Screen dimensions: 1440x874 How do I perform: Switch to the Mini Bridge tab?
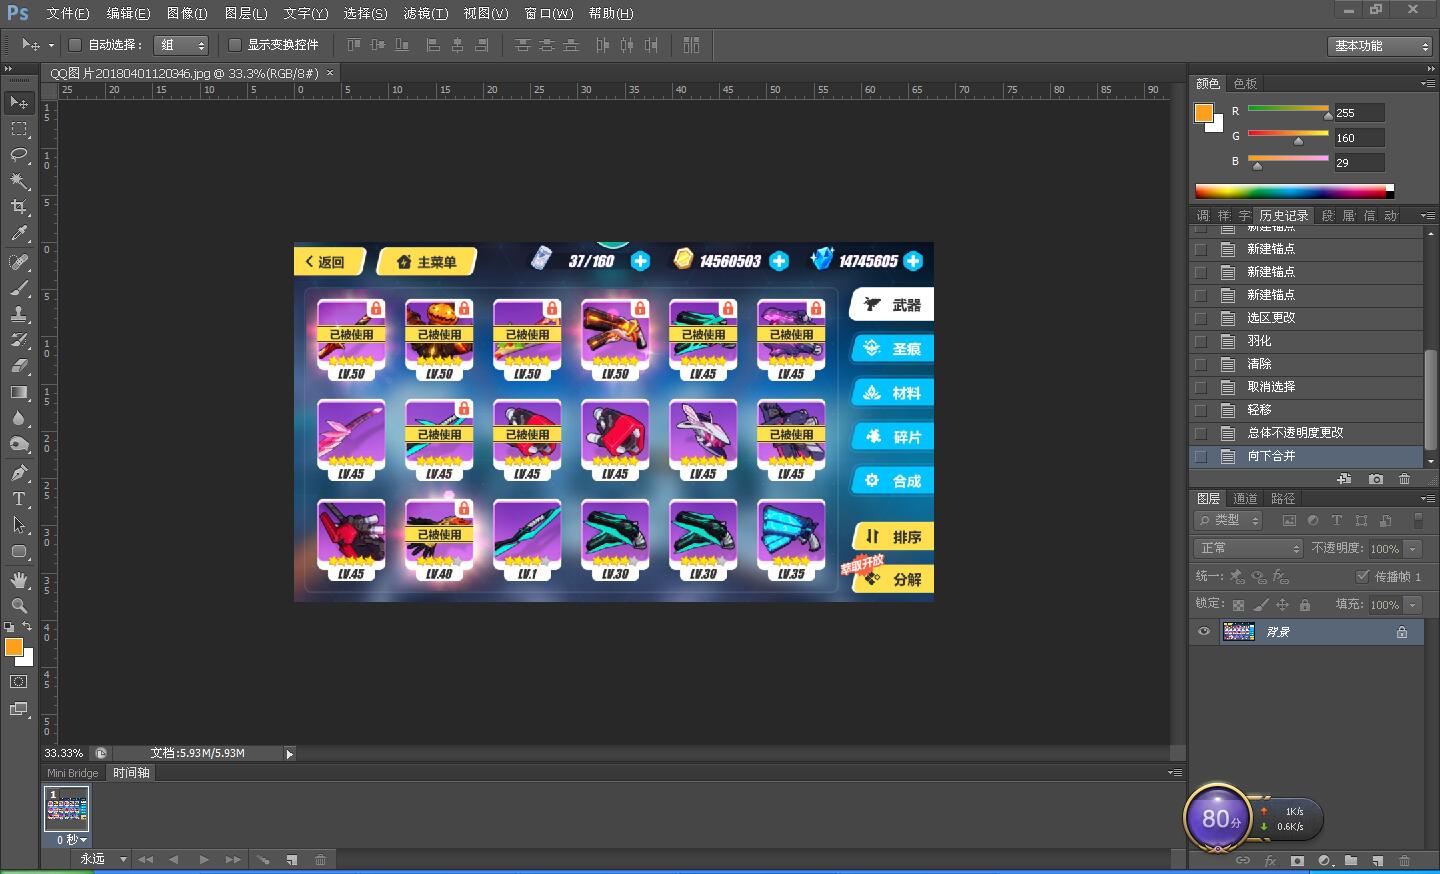pos(73,773)
